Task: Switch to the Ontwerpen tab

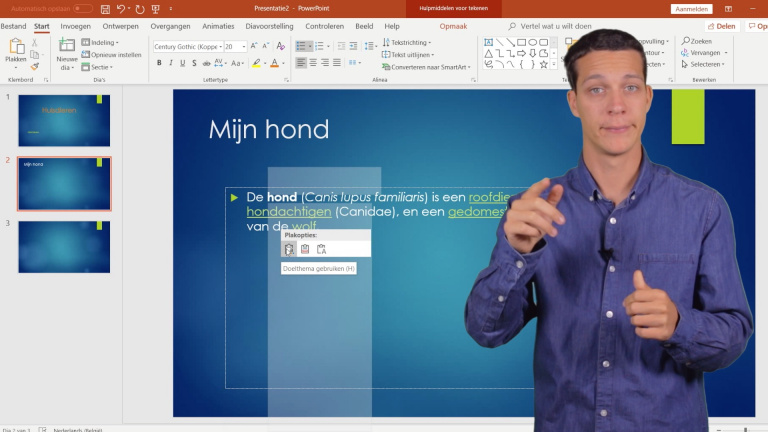Action: click(x=120, y=26)
